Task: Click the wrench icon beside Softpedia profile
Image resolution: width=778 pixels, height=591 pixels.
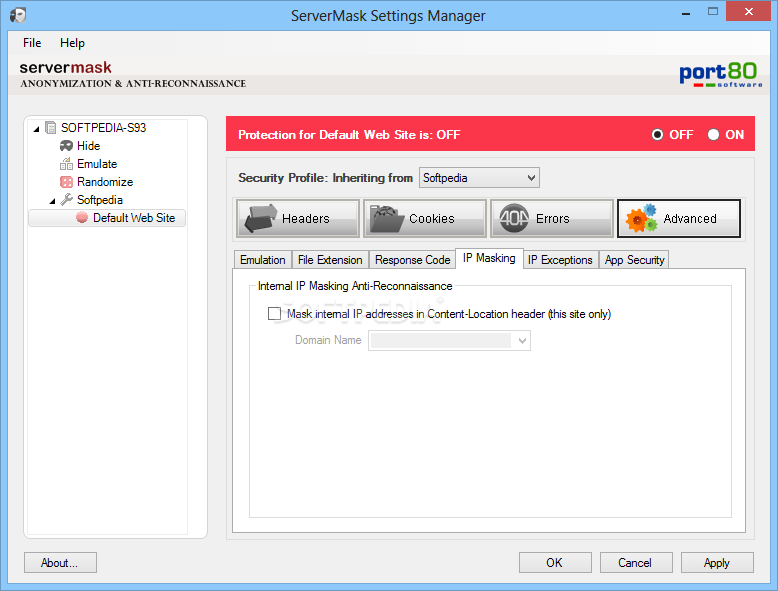Action: click(x=66, y=199)
